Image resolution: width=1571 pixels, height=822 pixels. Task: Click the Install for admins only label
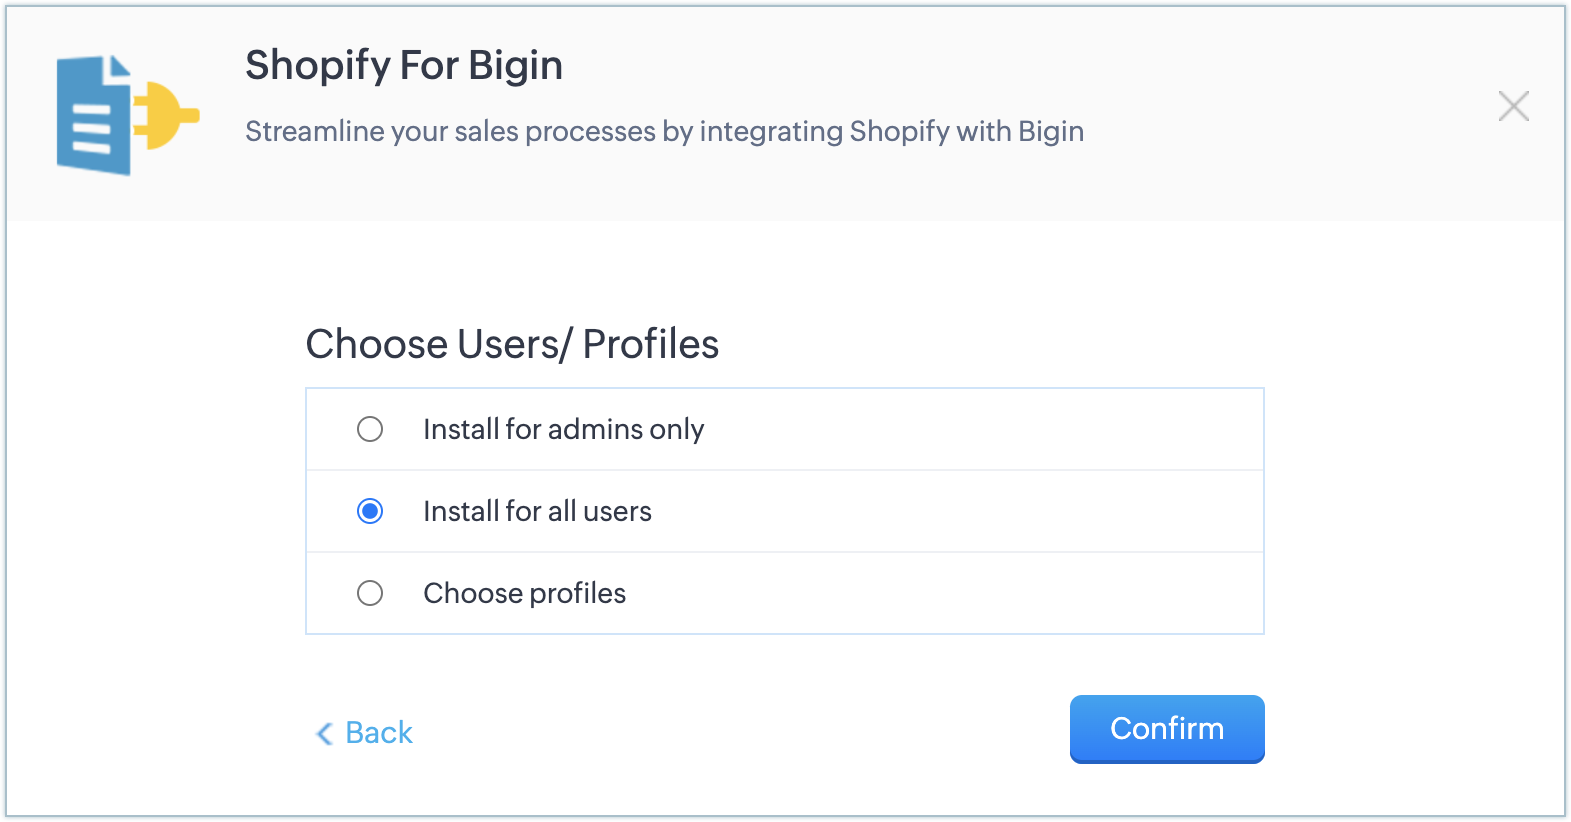[563, 429]
